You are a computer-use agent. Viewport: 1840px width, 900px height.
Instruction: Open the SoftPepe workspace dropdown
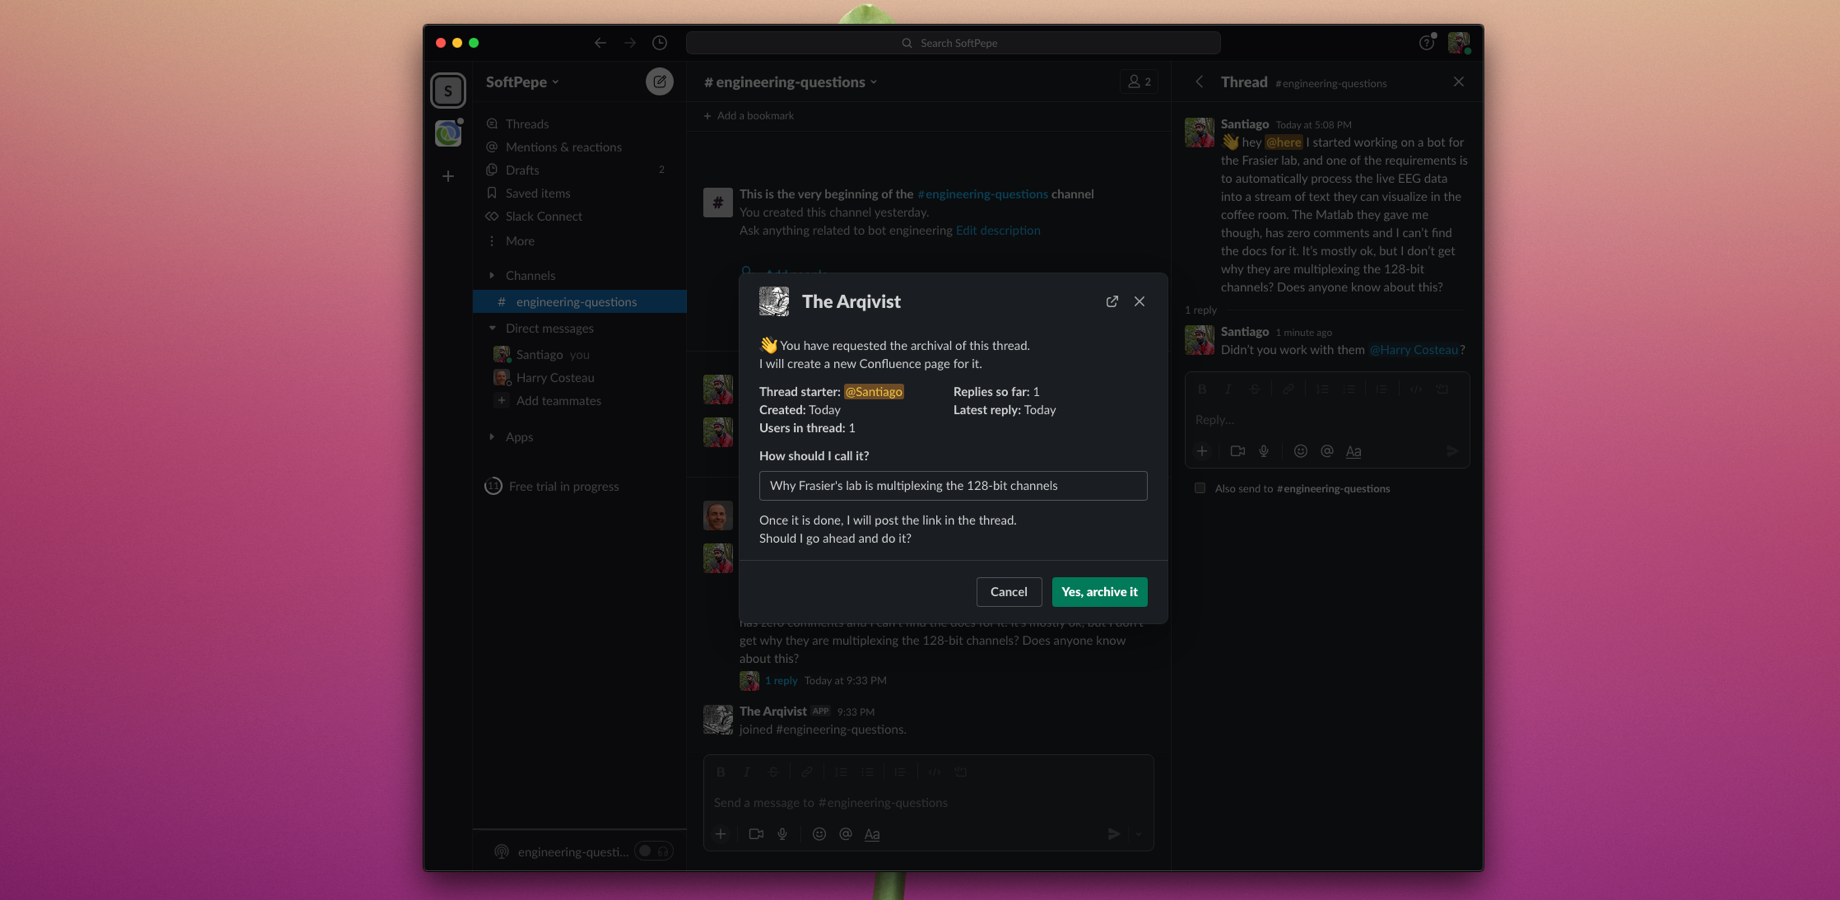[523, 82]
